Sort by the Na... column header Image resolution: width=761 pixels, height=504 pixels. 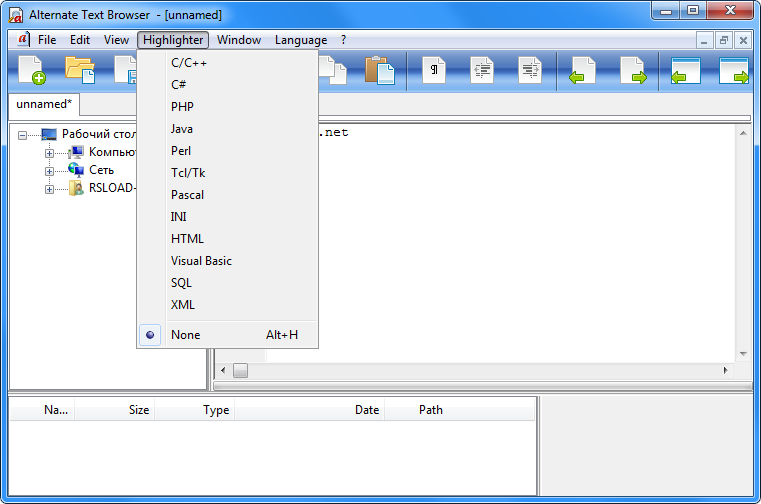42,410
